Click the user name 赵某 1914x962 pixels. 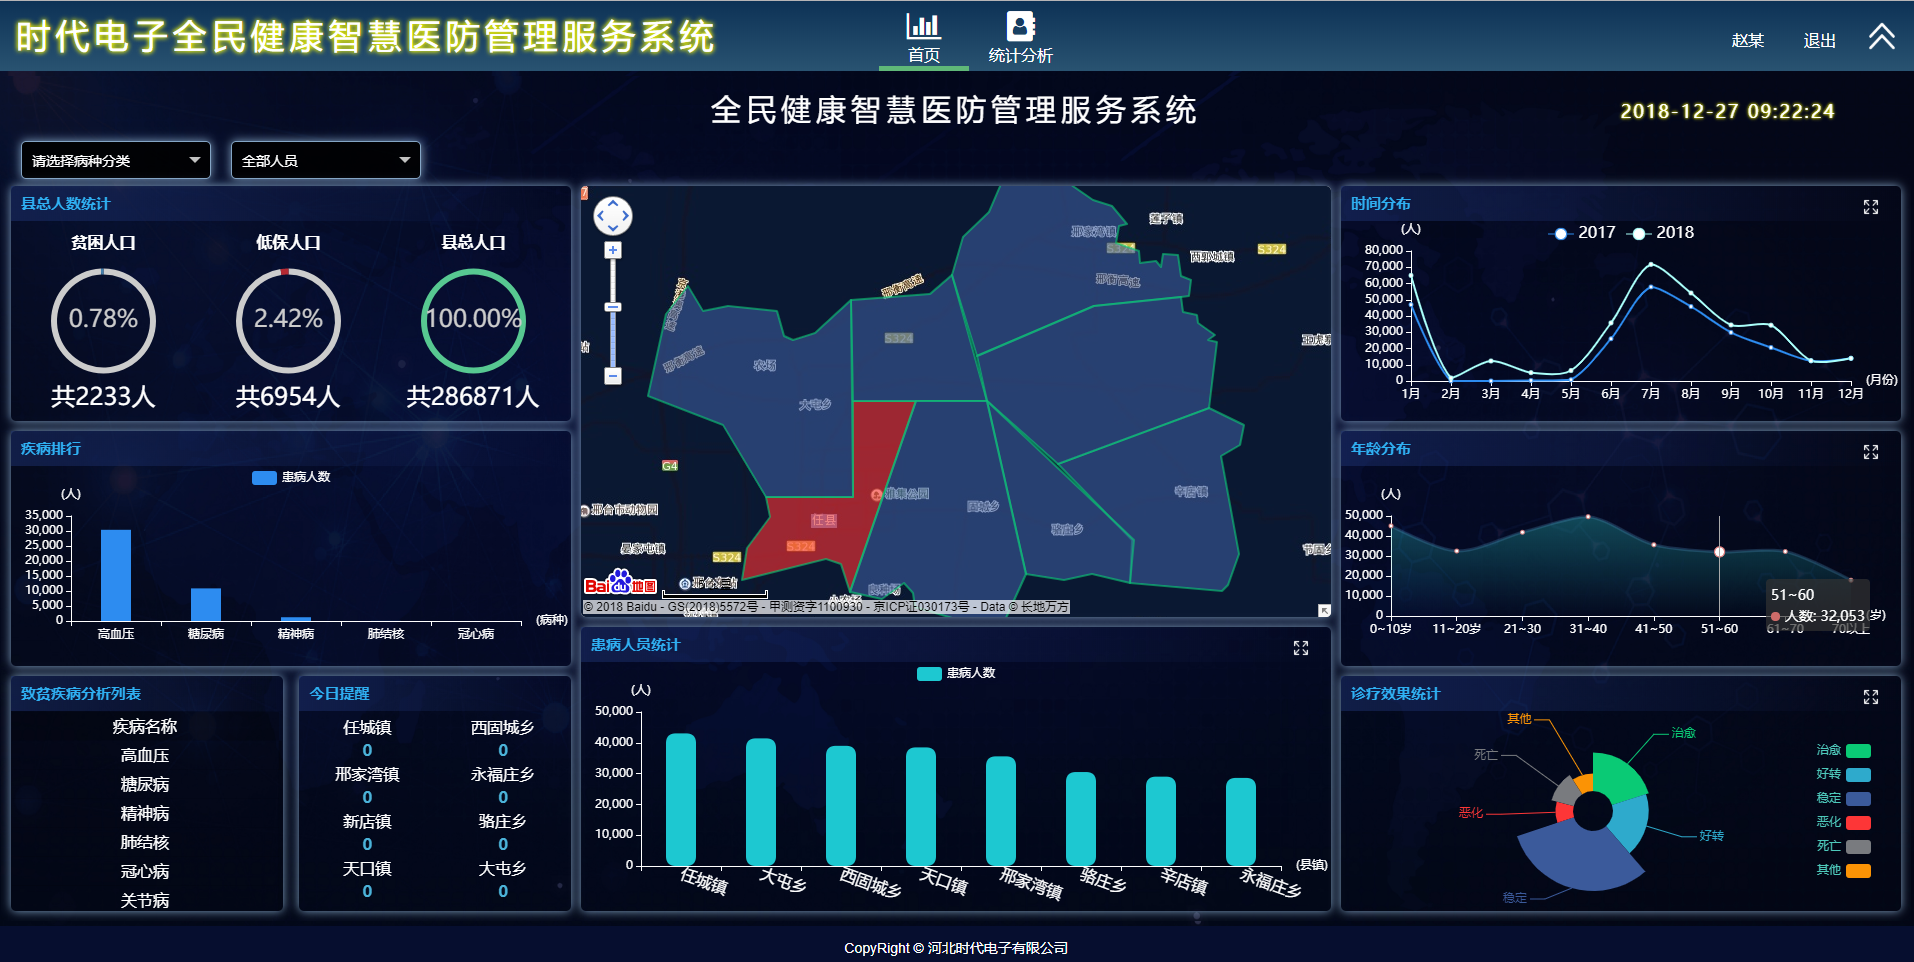[x=1747, y=41]
